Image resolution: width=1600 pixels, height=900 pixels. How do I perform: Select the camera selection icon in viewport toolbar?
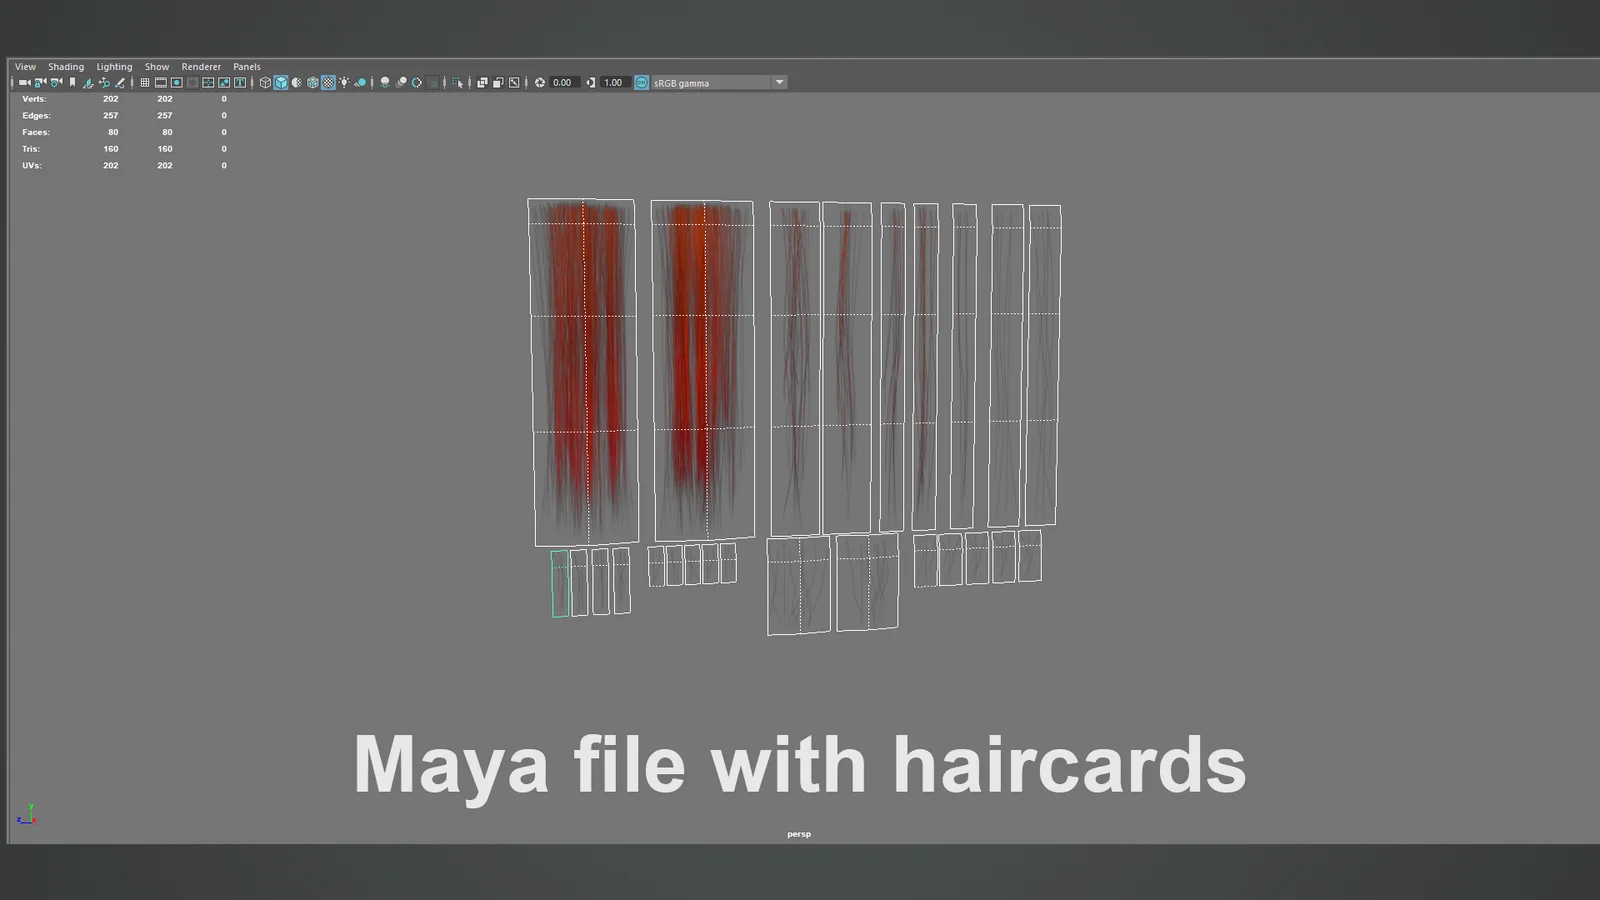(25, 83)
